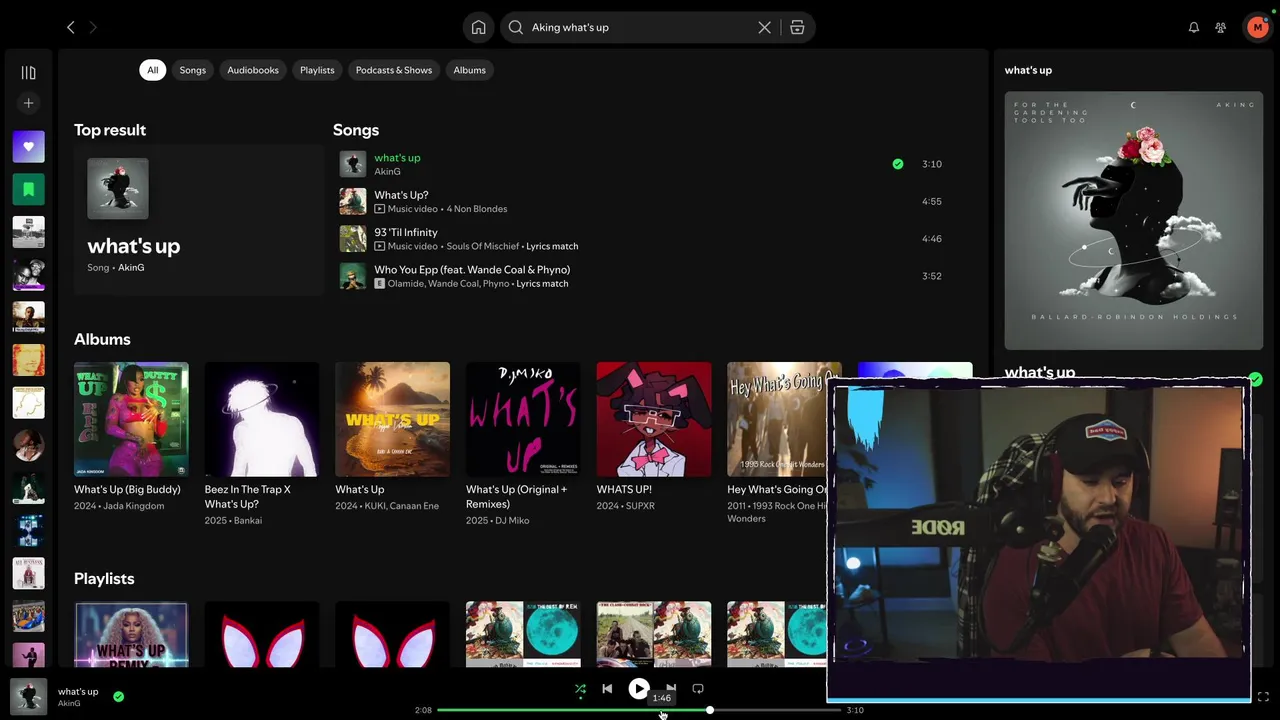This screenshot has height=720, width=1280.
Task: Open the user profile avatar M
Action: (x=1257, y=28)
